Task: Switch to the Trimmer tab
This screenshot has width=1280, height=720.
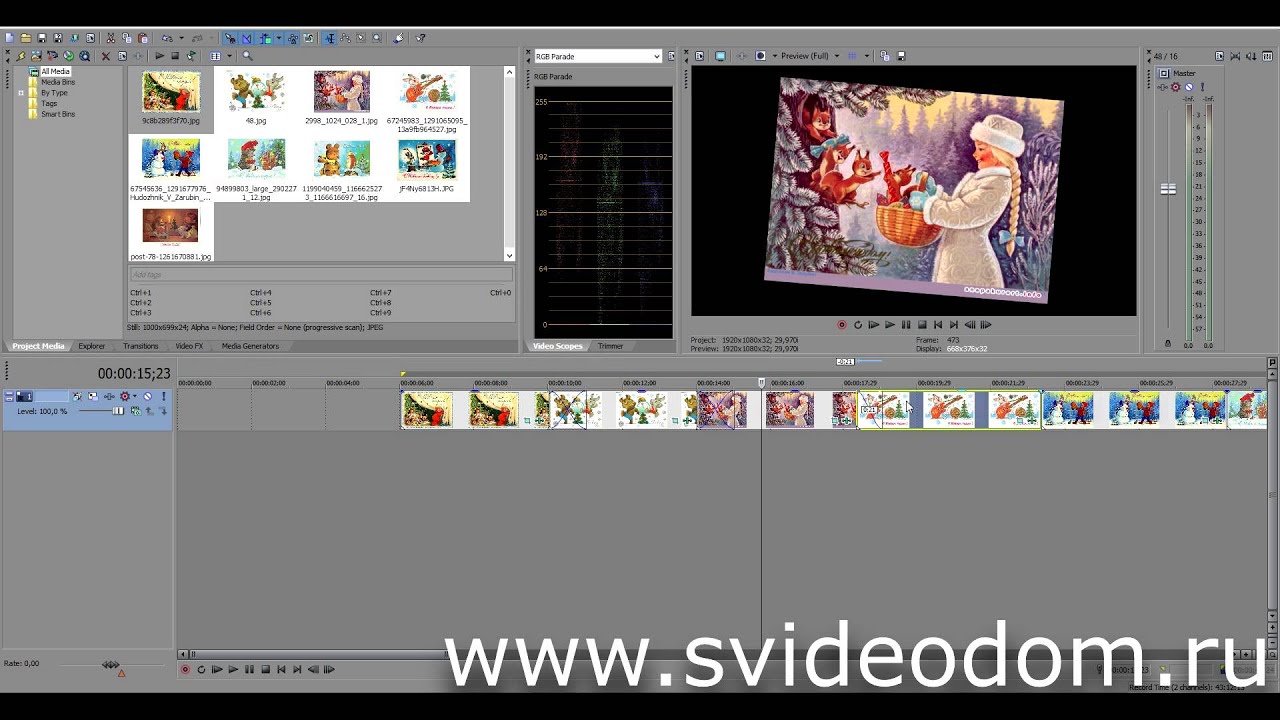Action: coord(610,346)
